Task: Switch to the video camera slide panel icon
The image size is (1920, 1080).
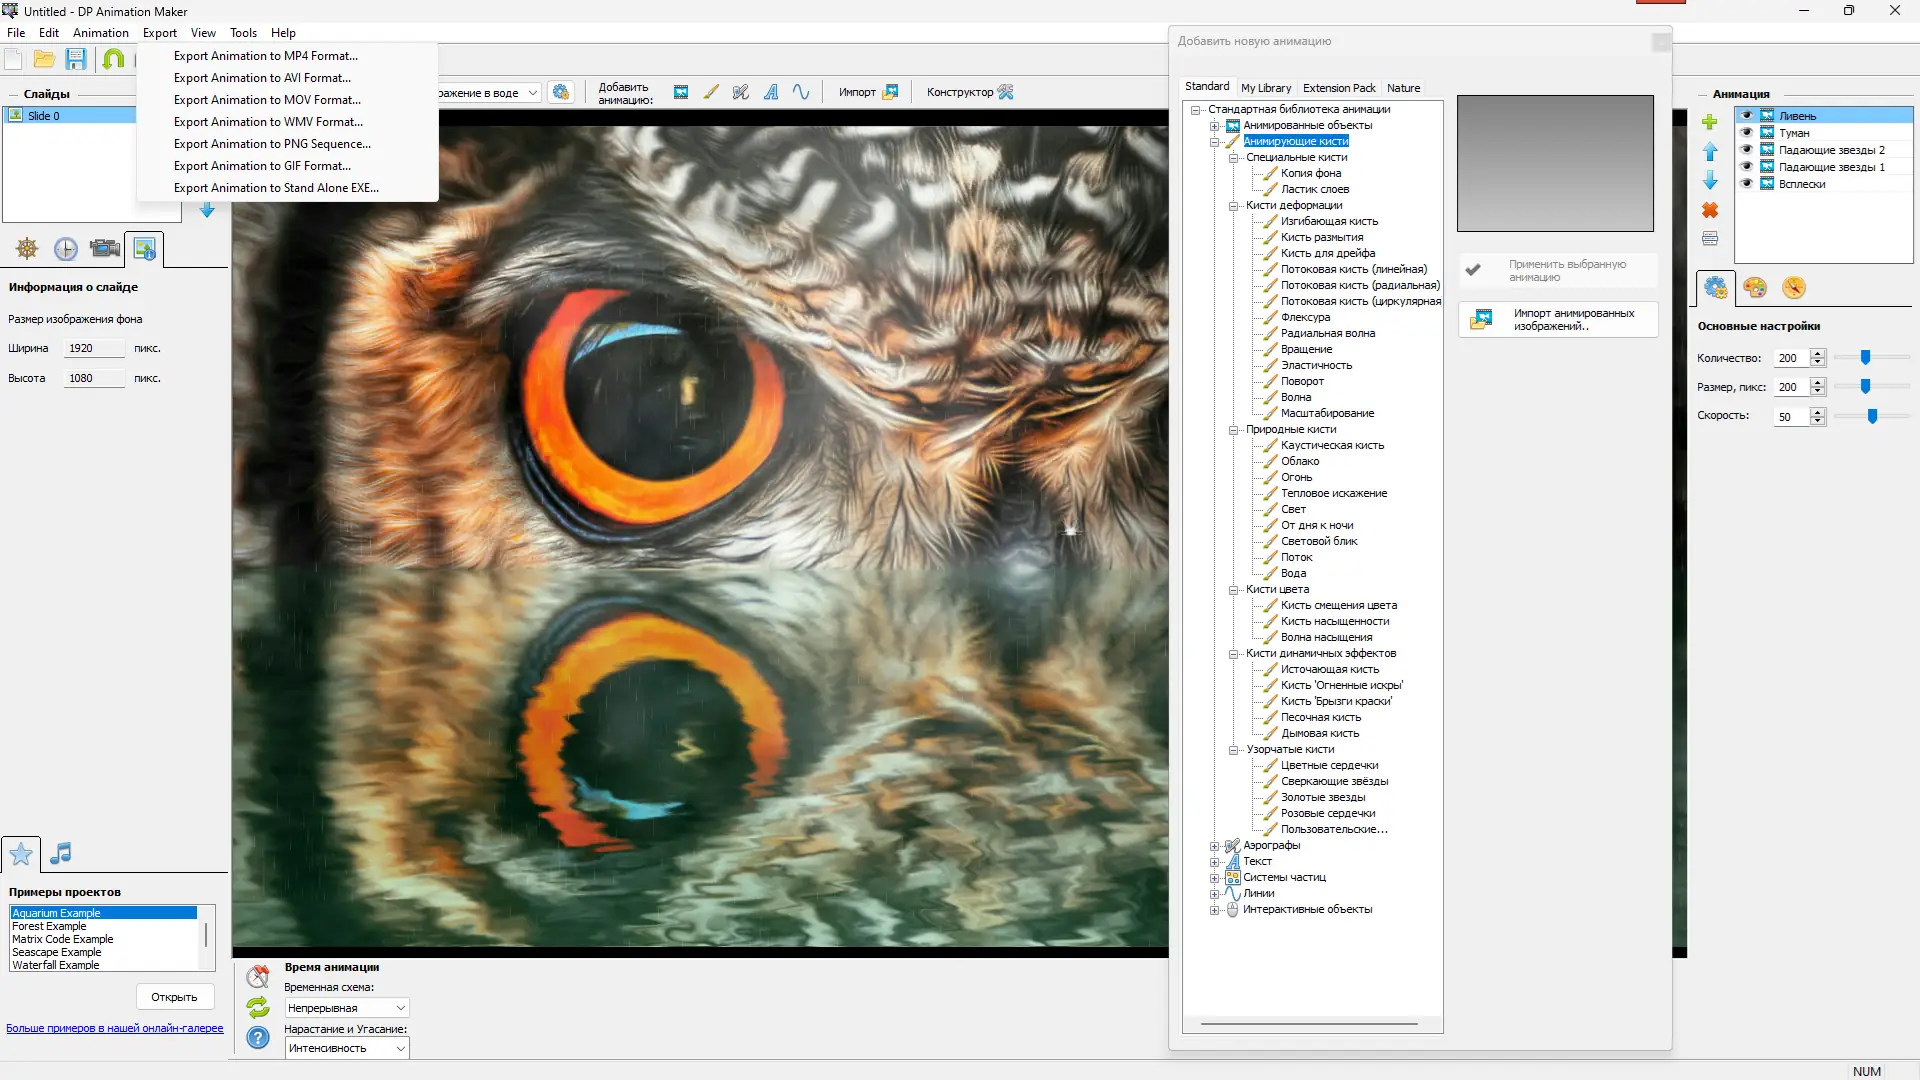Action: coord(104,249)
